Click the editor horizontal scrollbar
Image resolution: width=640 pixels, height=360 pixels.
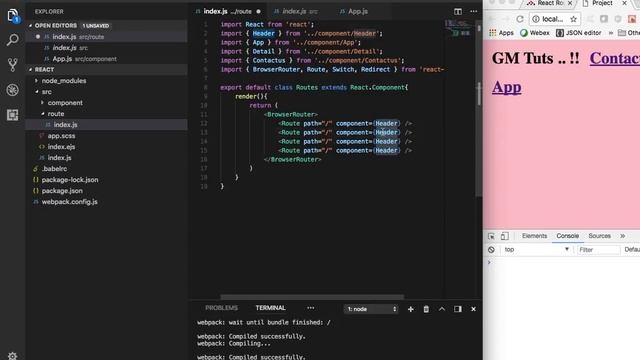[312, 297]
